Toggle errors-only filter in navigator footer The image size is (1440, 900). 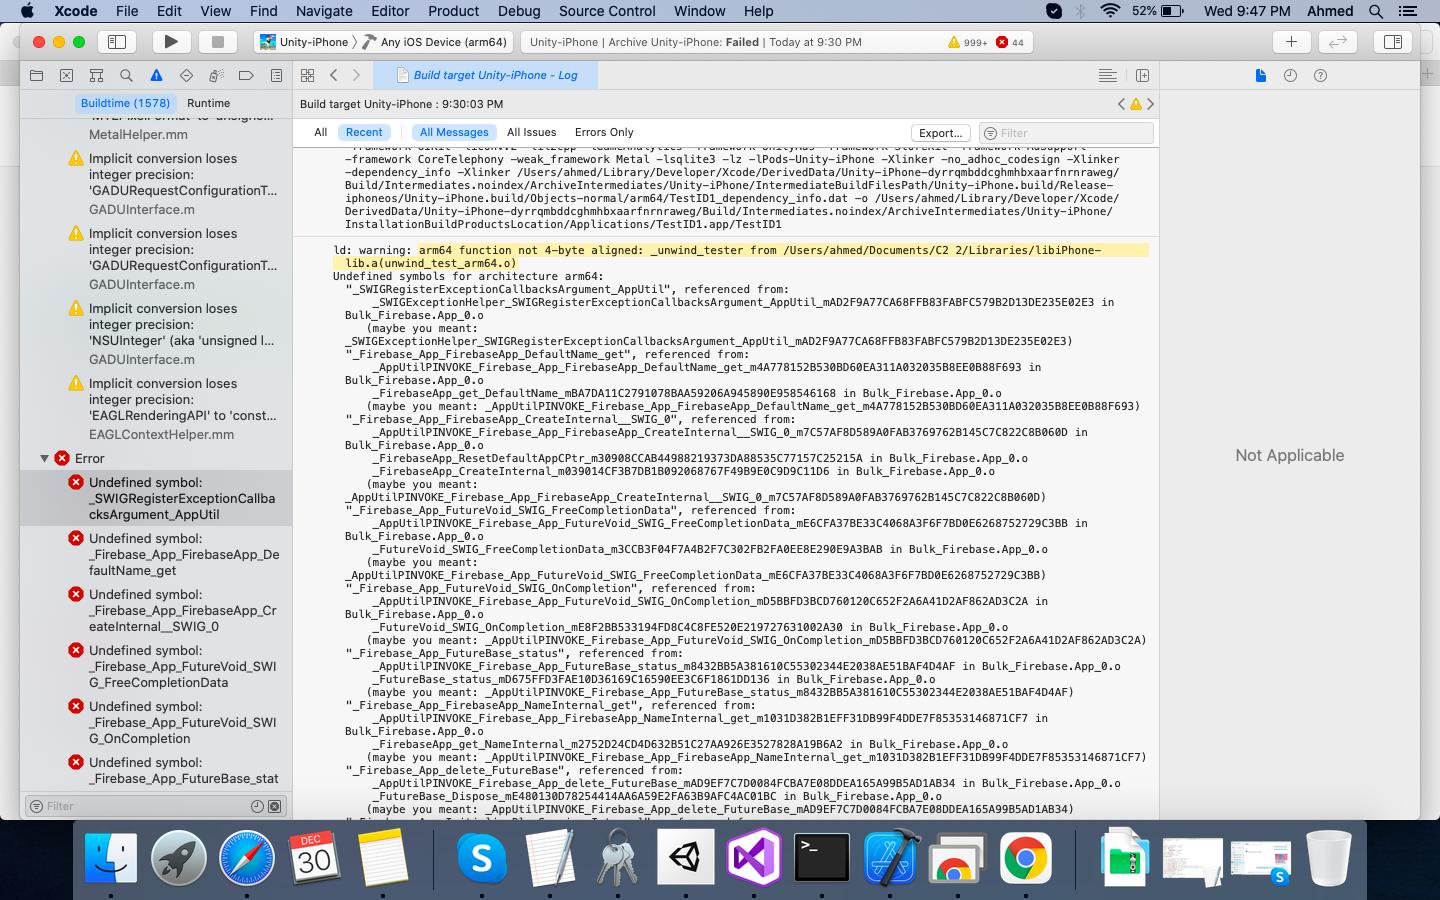[275, 806]
